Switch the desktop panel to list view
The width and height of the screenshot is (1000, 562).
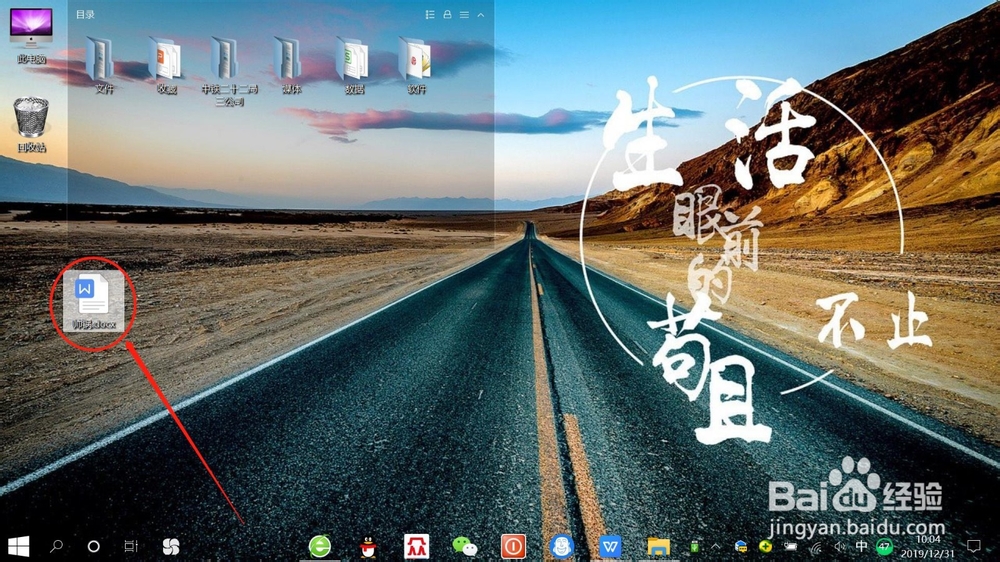(430, 15)
